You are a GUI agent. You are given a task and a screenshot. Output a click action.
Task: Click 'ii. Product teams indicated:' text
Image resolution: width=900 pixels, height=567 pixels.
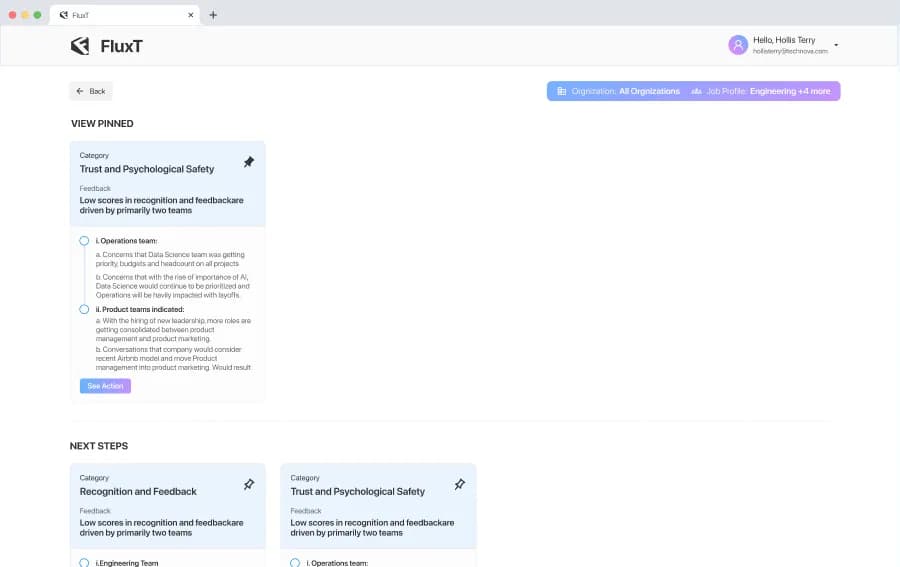139,309
